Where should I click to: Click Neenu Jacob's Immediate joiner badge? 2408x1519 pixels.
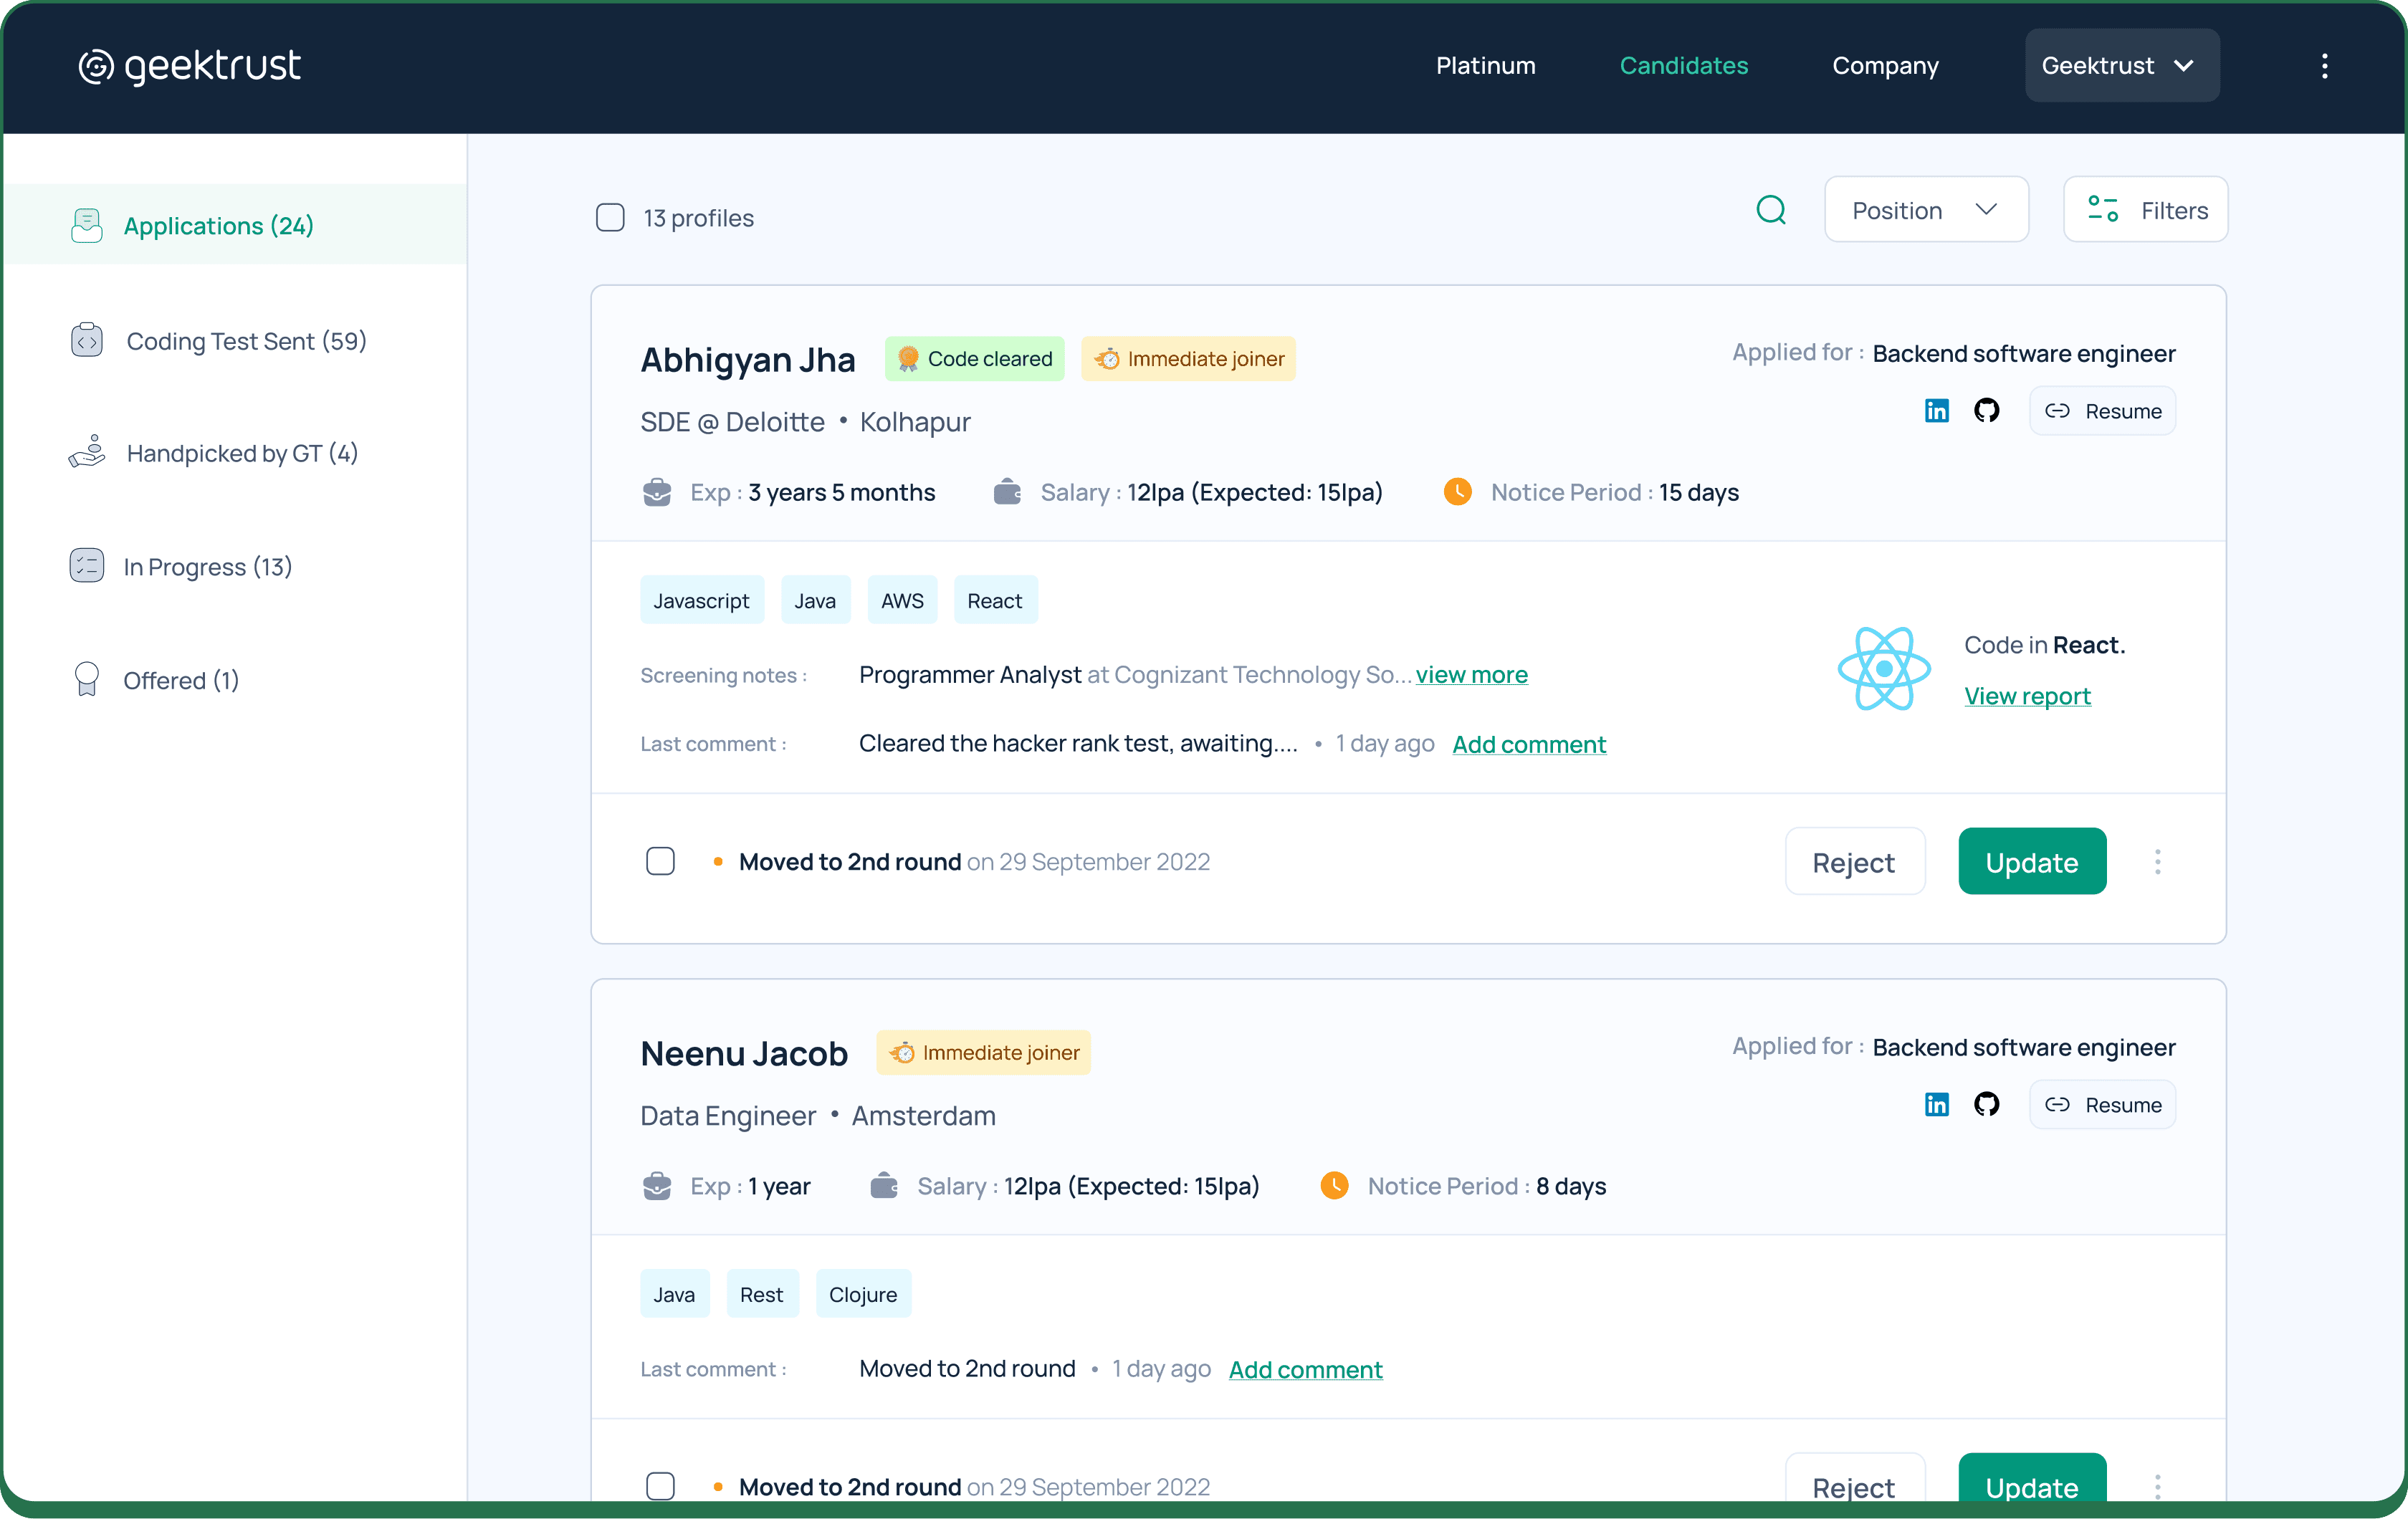984,1053
